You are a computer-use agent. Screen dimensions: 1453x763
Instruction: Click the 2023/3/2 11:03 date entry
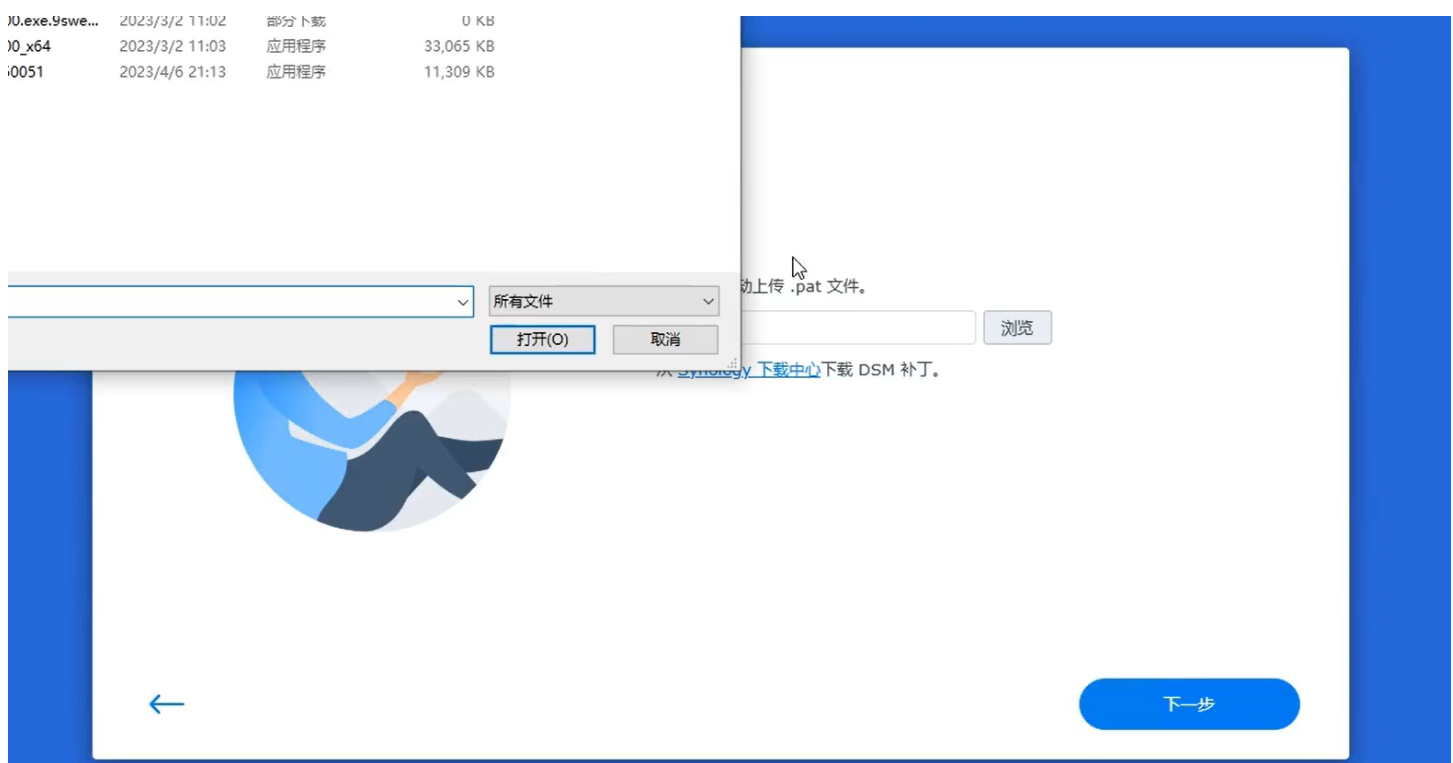click(x=172, y=46)
